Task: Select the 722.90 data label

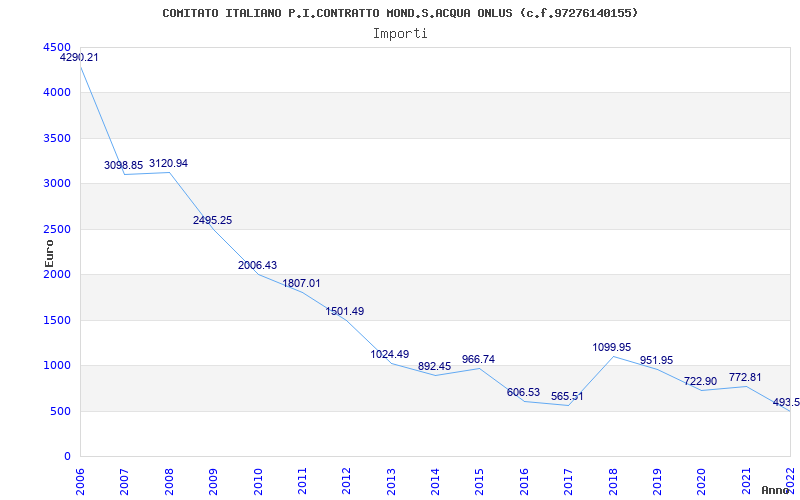Action: coord(701,382)
